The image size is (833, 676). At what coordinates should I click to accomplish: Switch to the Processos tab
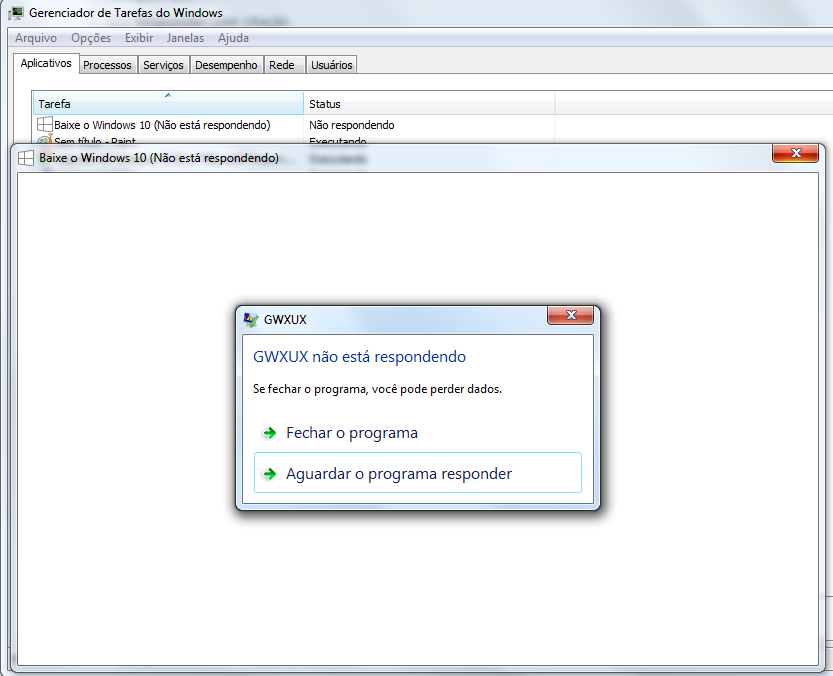tap(107, 65)
